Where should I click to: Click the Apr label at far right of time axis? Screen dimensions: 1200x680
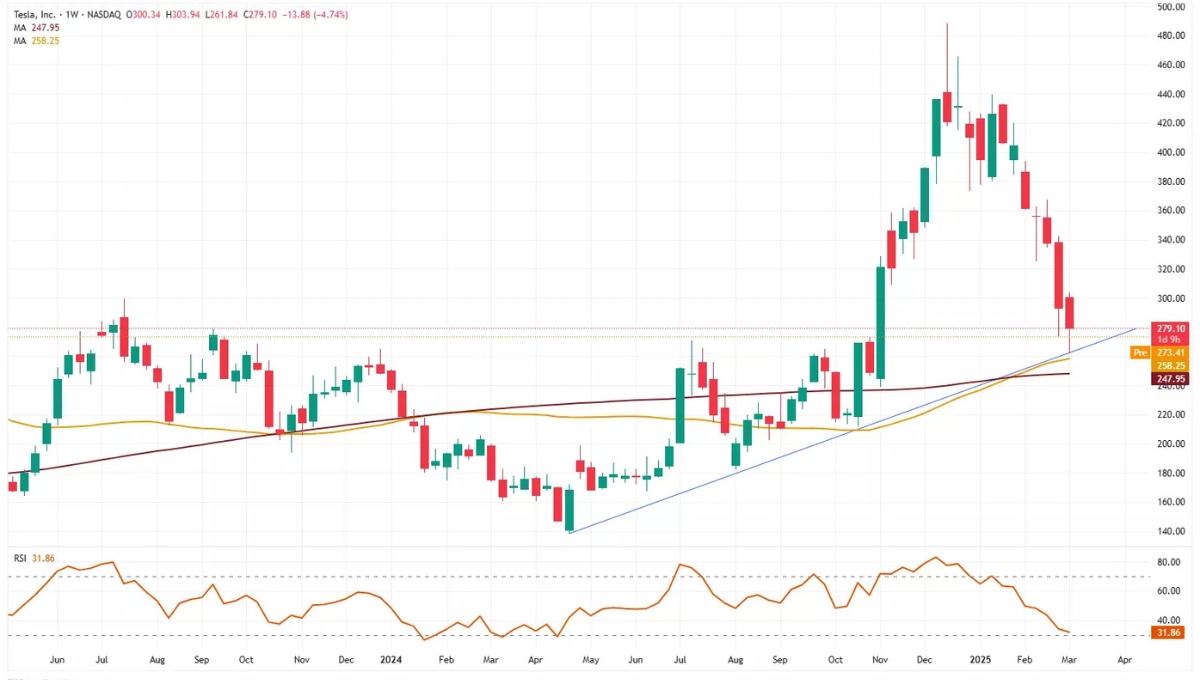1124,661
